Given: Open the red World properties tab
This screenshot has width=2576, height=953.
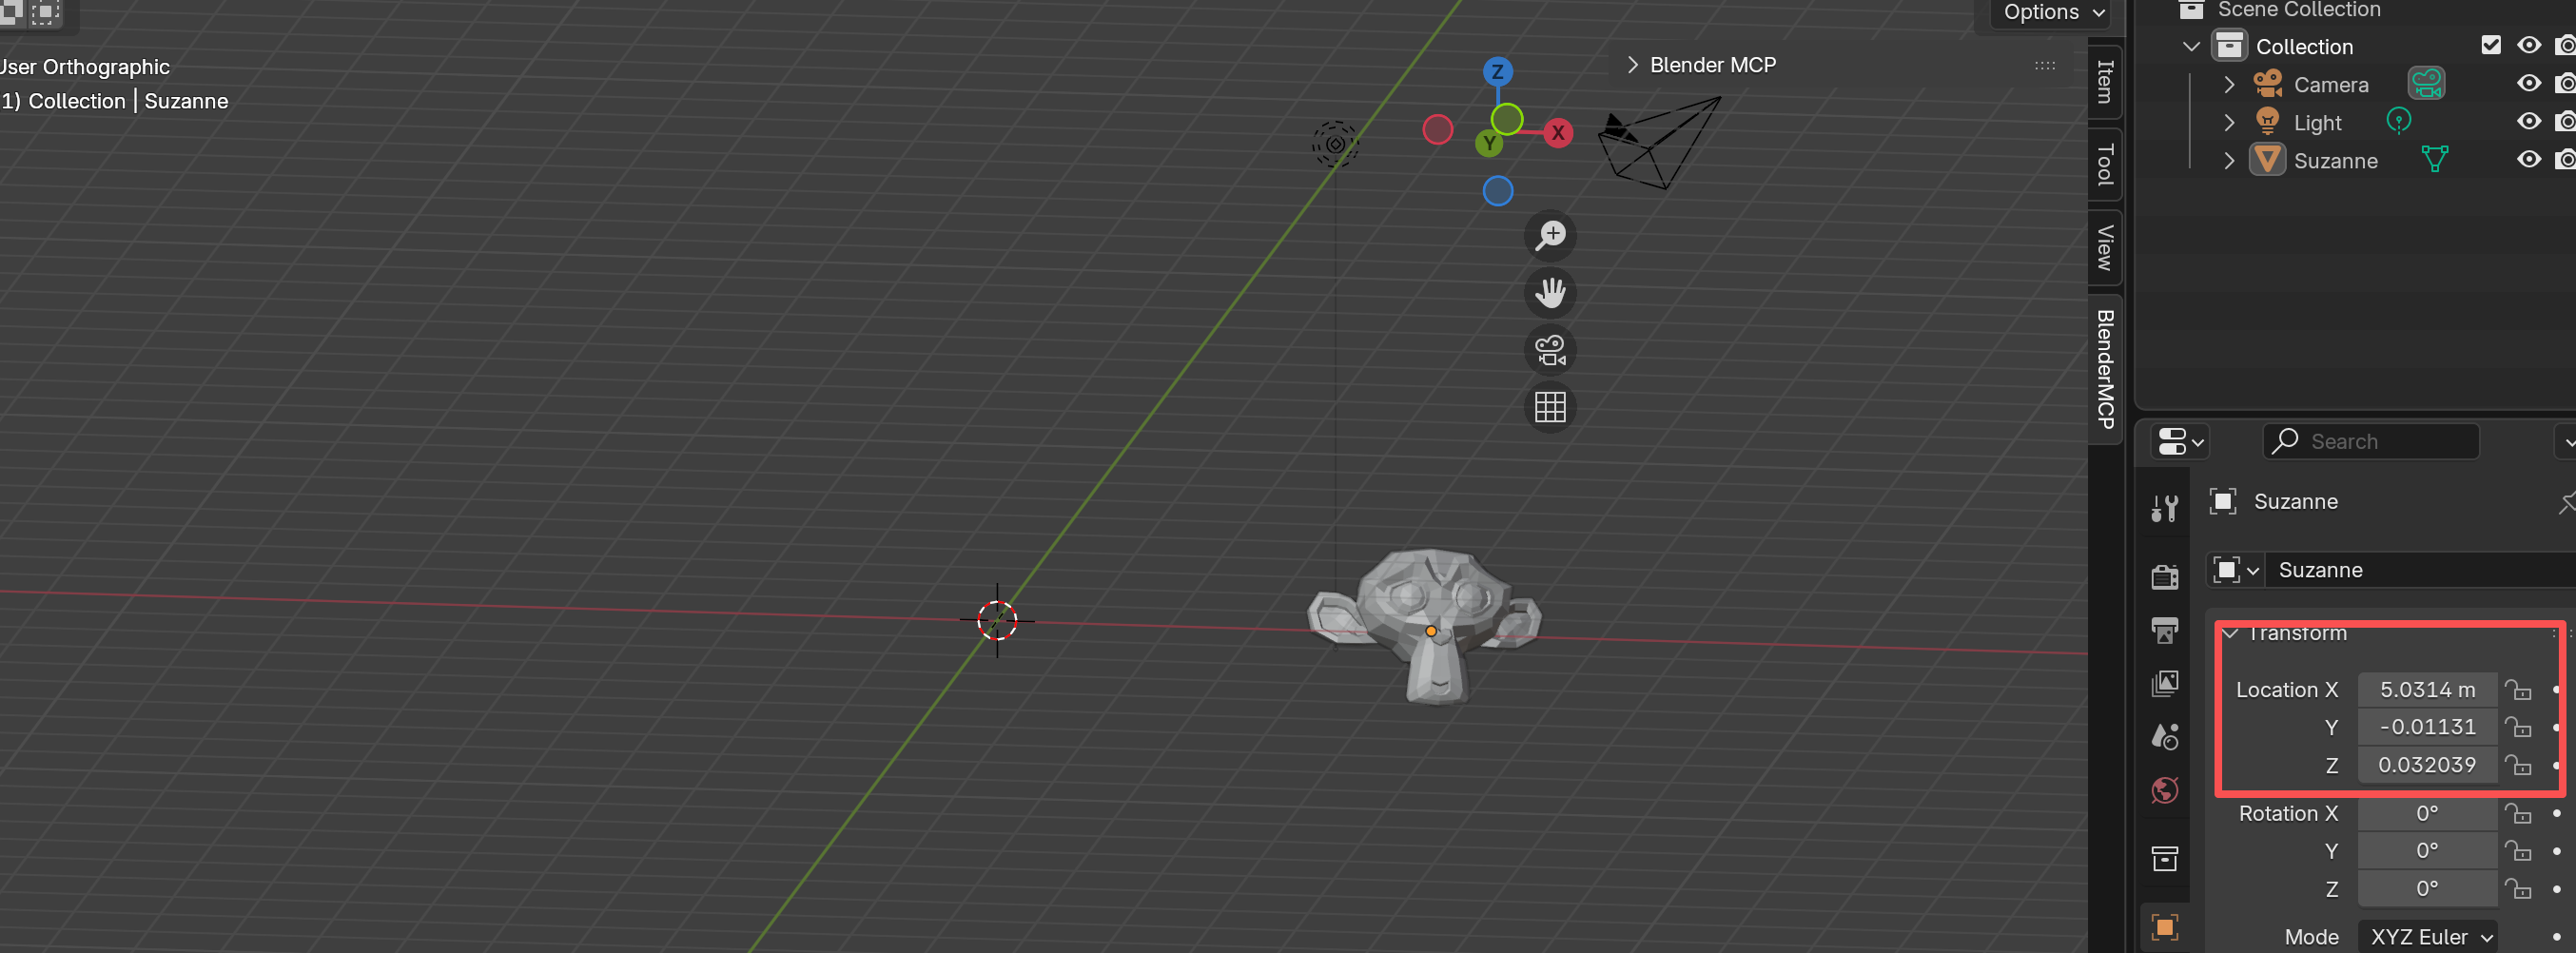Looking at the screenshot, I should 2164,790.
